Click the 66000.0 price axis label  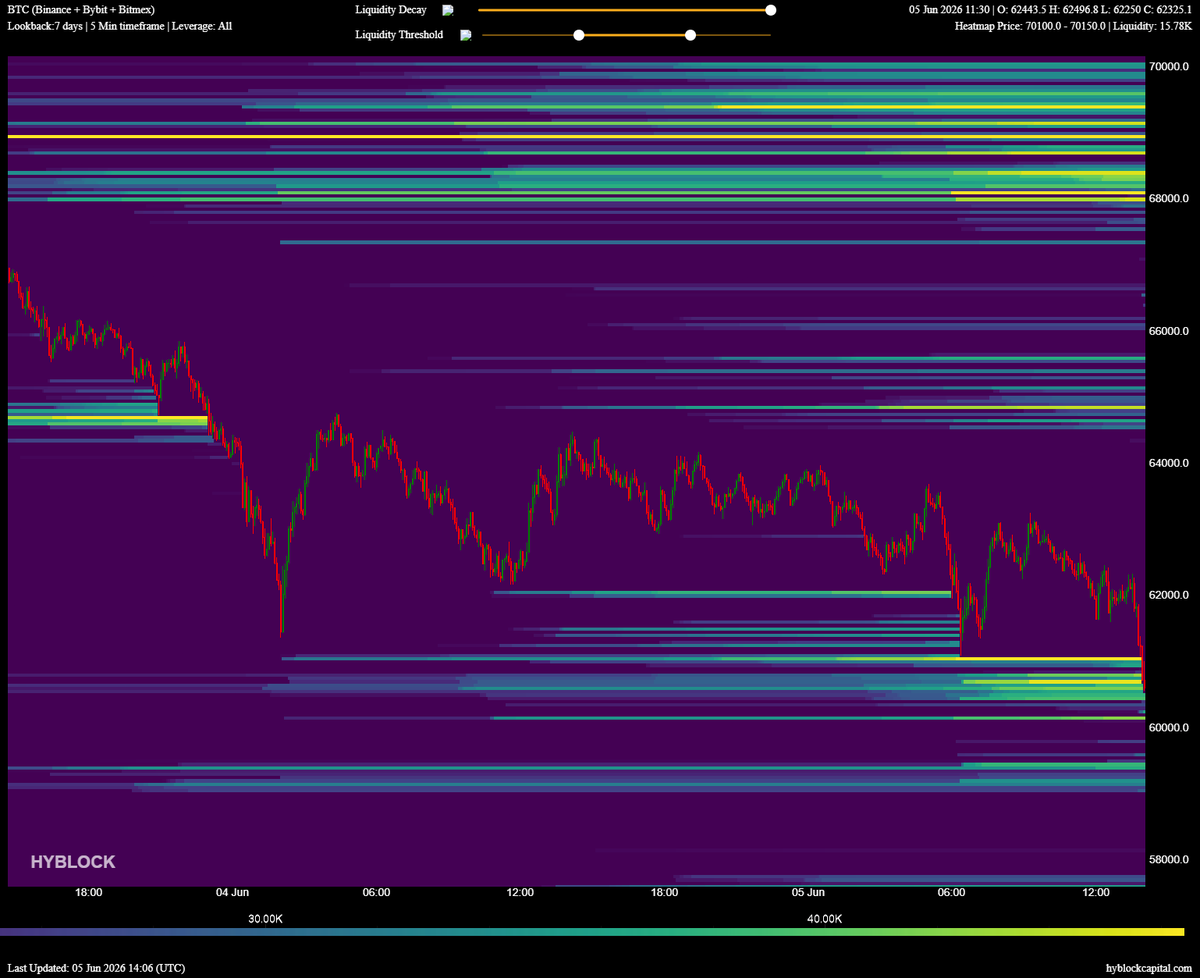click(x=1169, y=331)
